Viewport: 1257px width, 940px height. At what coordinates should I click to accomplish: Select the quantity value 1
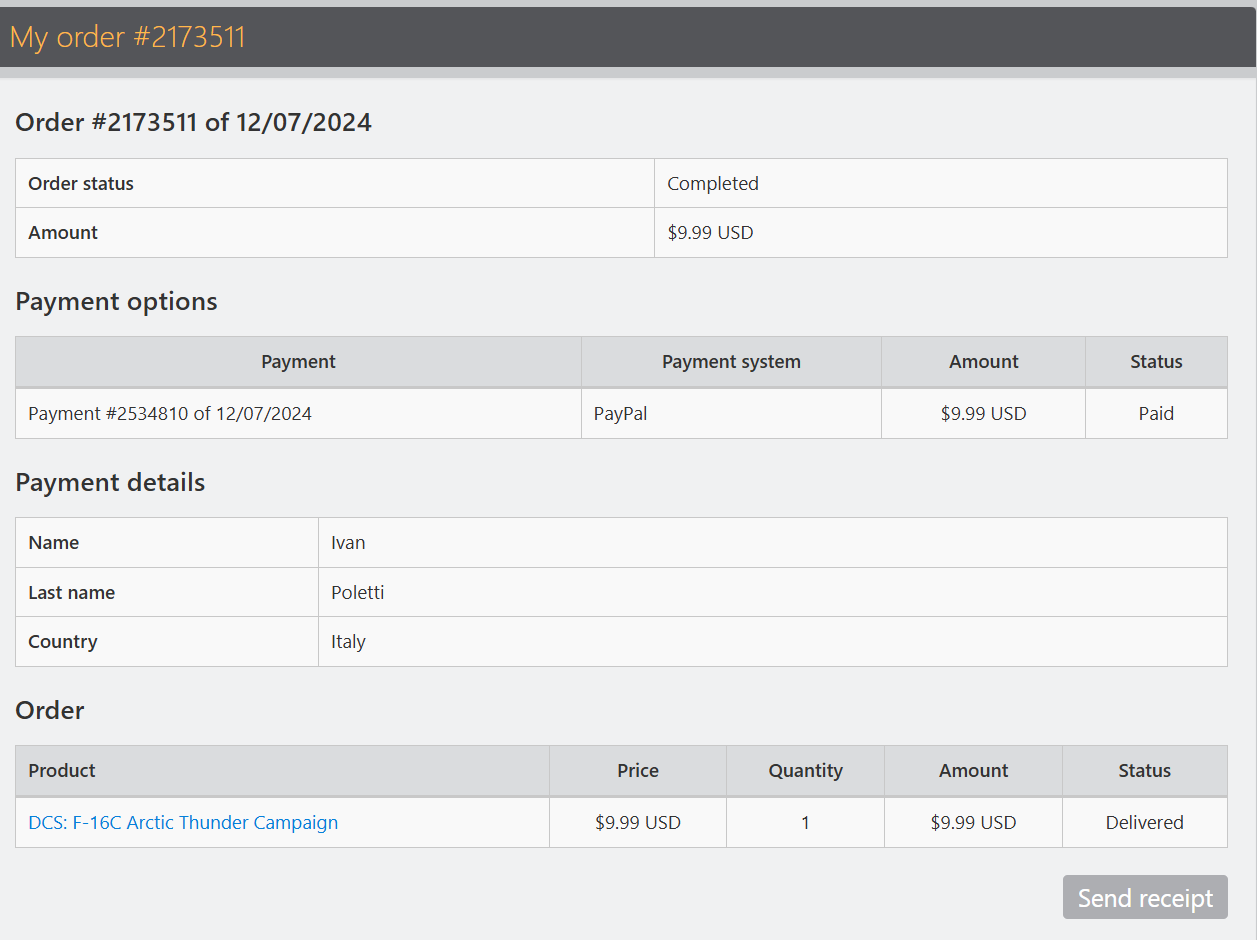point(806,822)
